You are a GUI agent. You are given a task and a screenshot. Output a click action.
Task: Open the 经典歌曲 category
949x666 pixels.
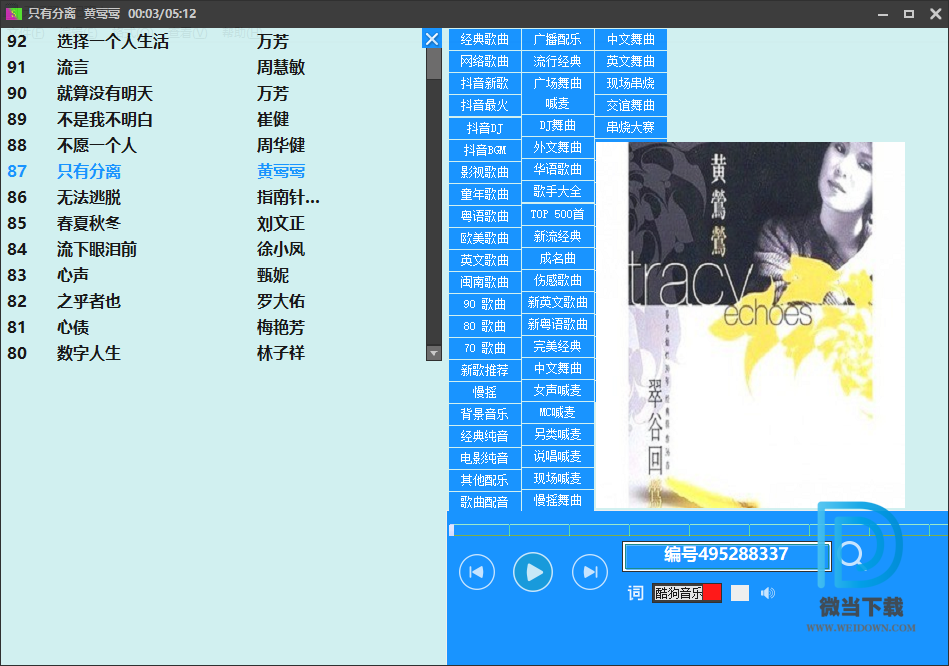click(485, 39)
